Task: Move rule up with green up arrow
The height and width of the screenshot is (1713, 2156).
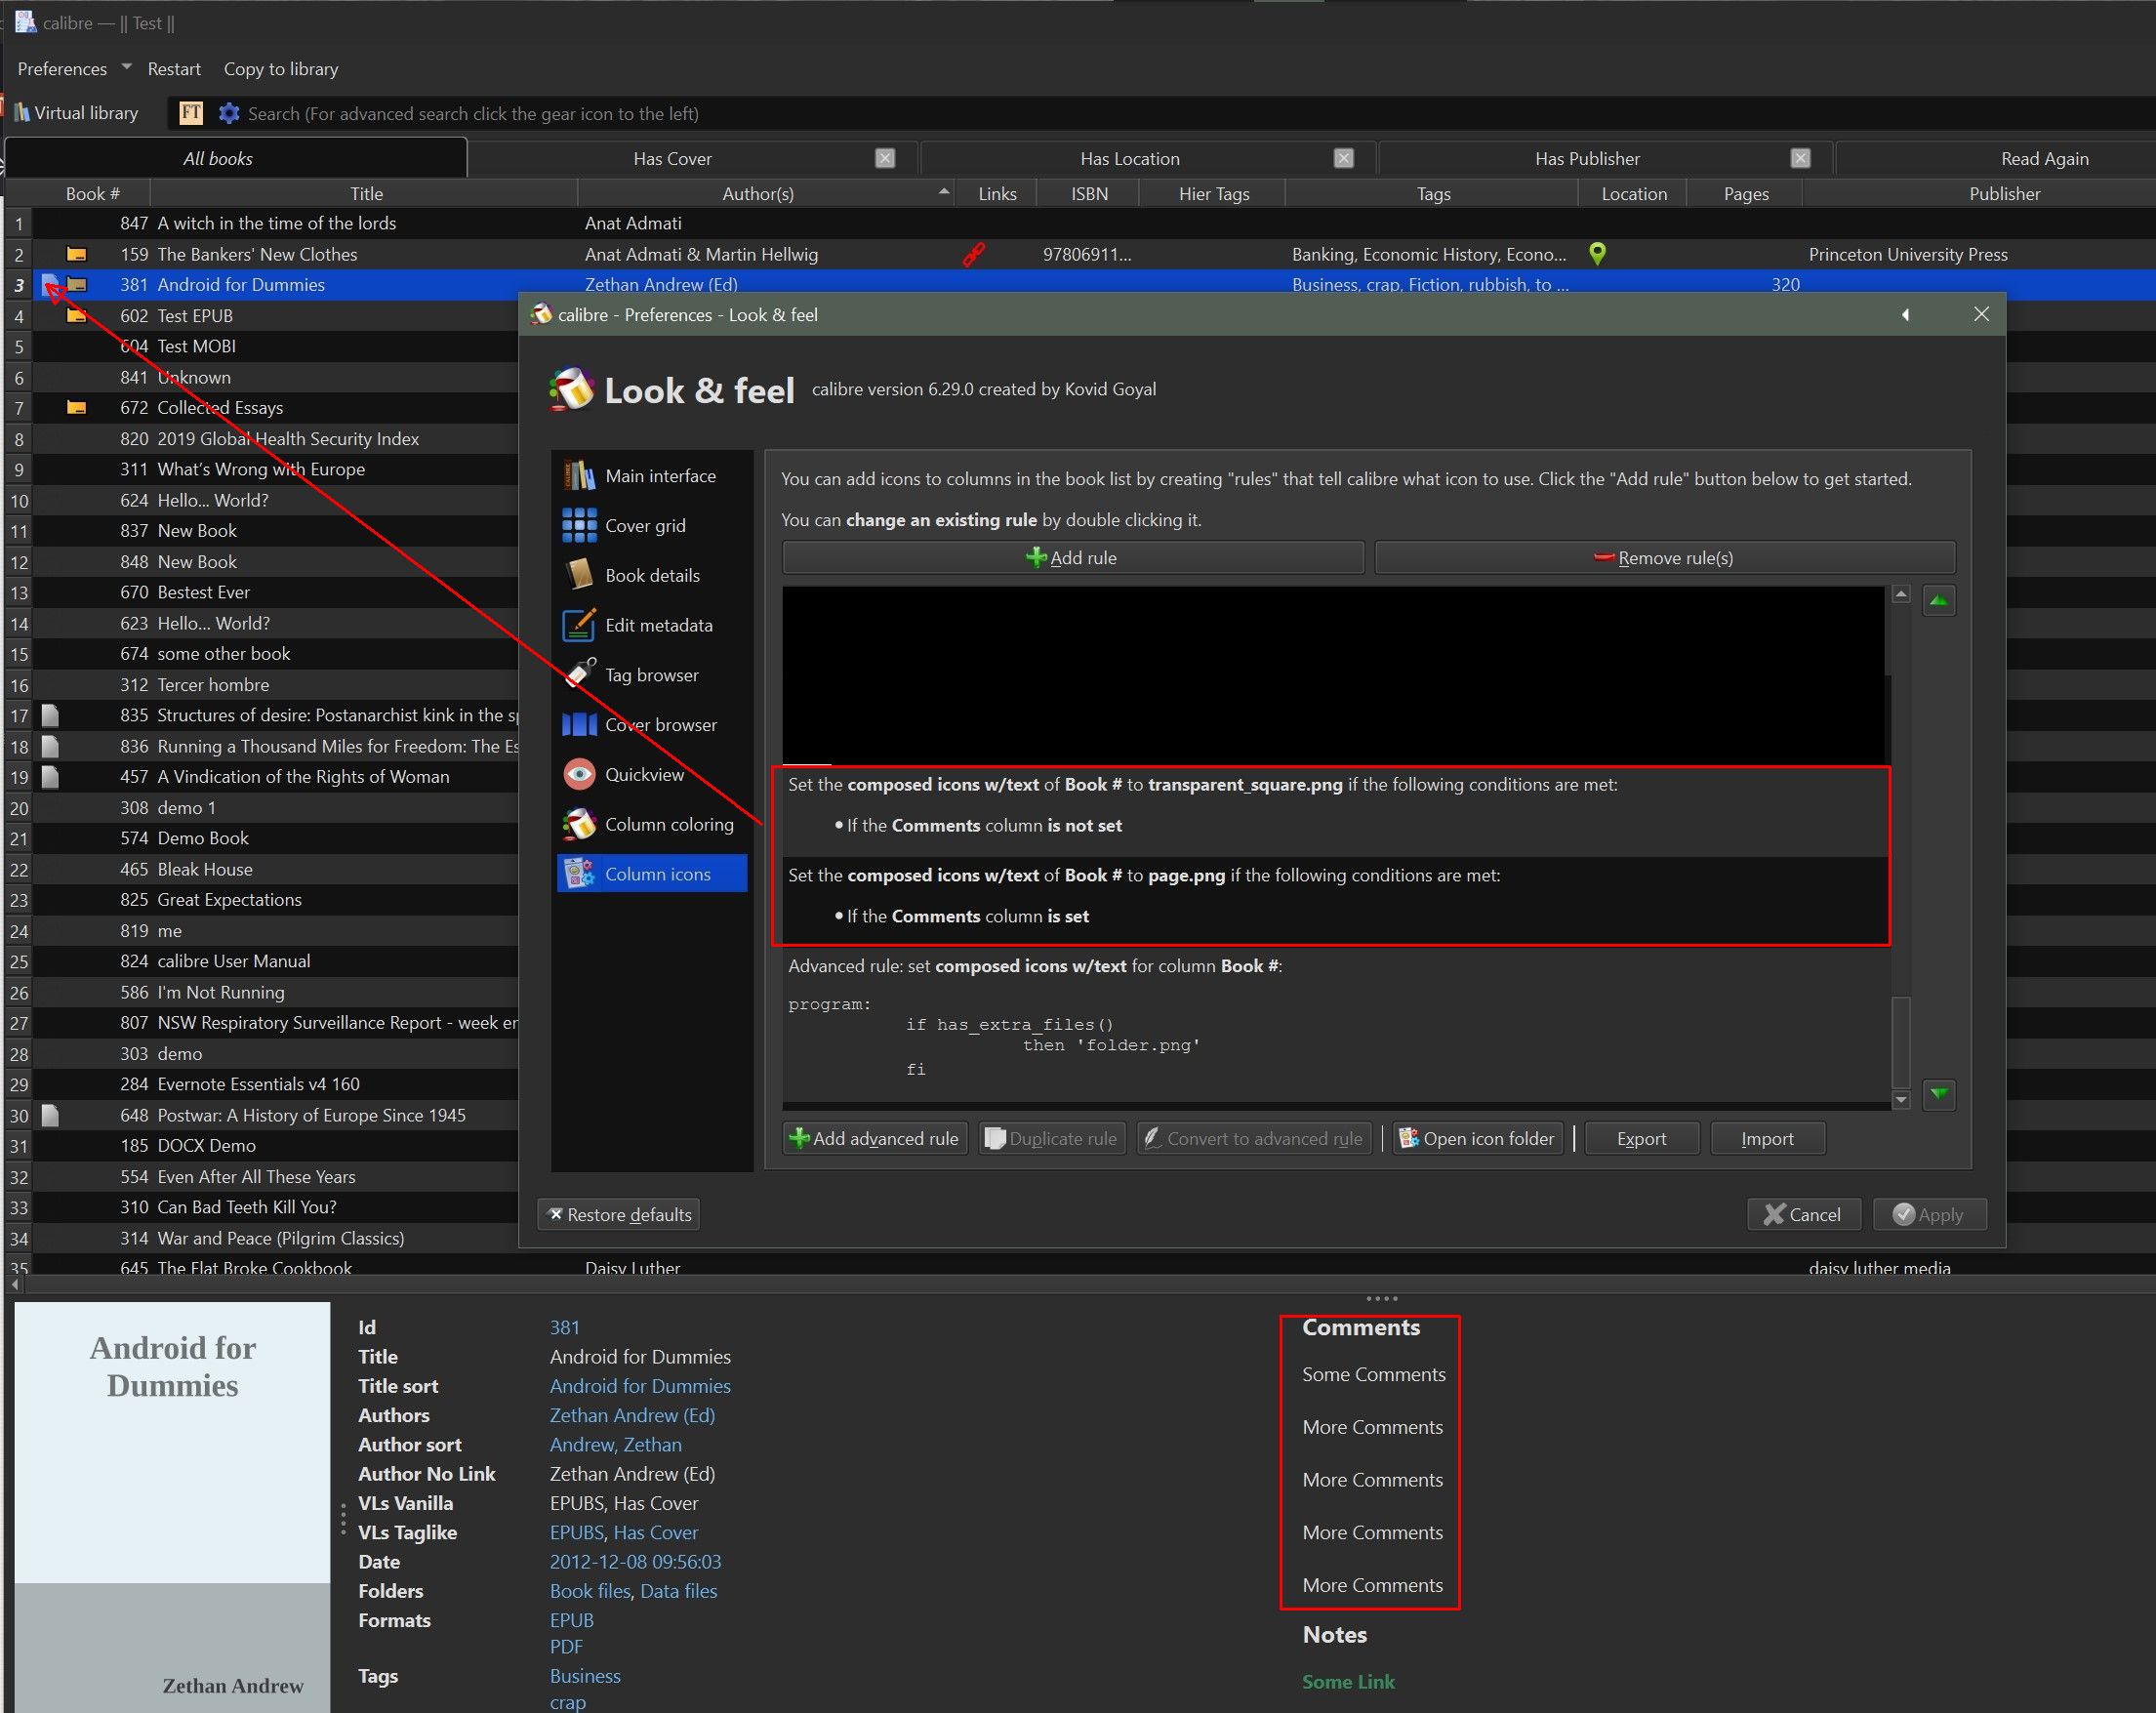Action: coord(1939,600)
